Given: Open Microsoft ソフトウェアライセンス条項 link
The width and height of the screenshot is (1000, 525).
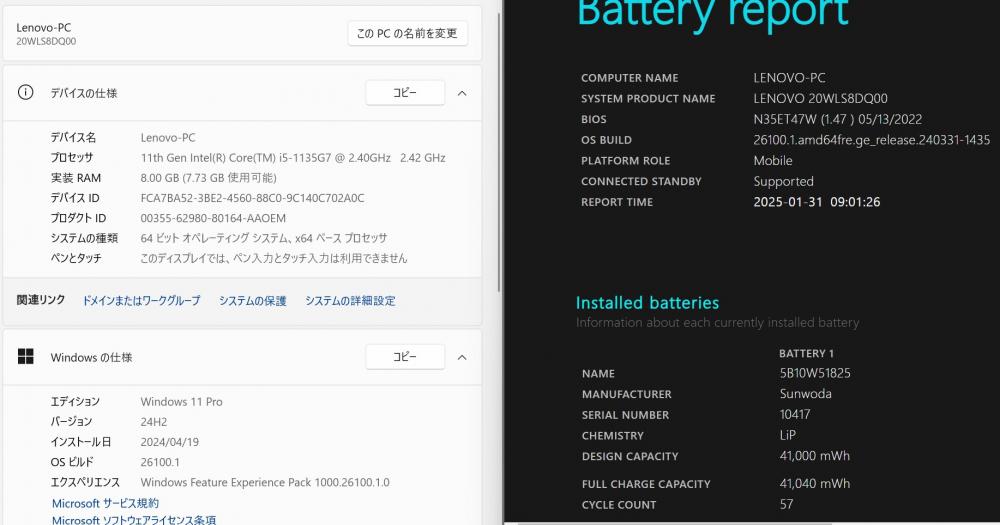Looking at the screenshot, I should (x=134, y=520).
